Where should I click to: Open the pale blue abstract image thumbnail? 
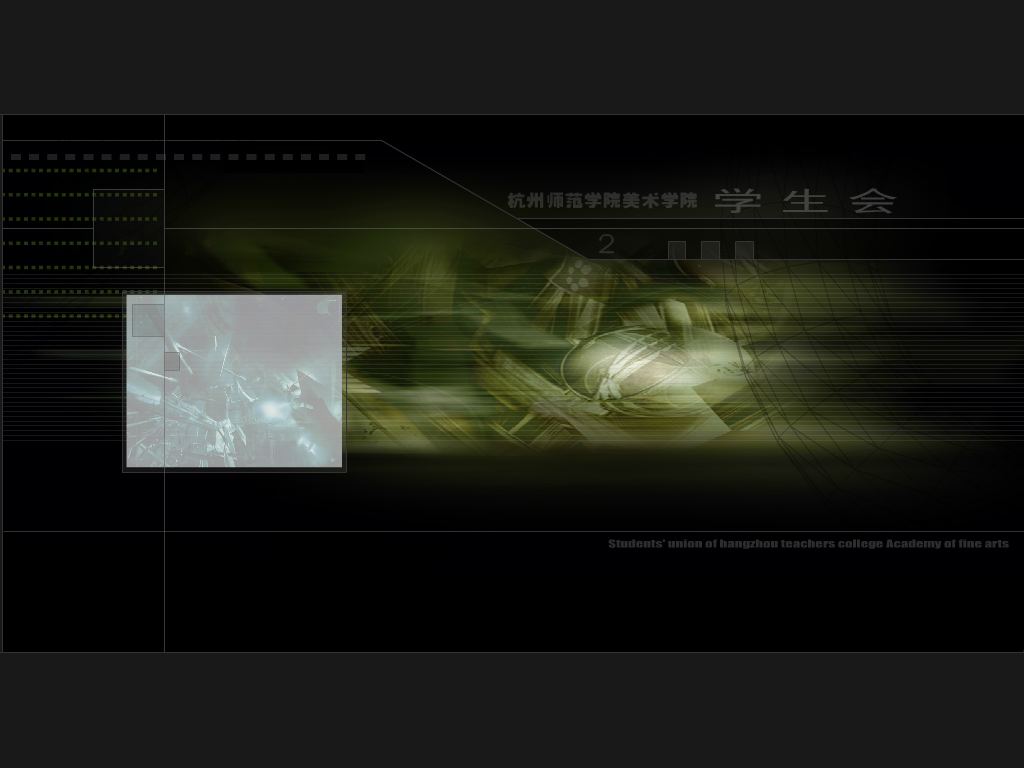[234, 381]
